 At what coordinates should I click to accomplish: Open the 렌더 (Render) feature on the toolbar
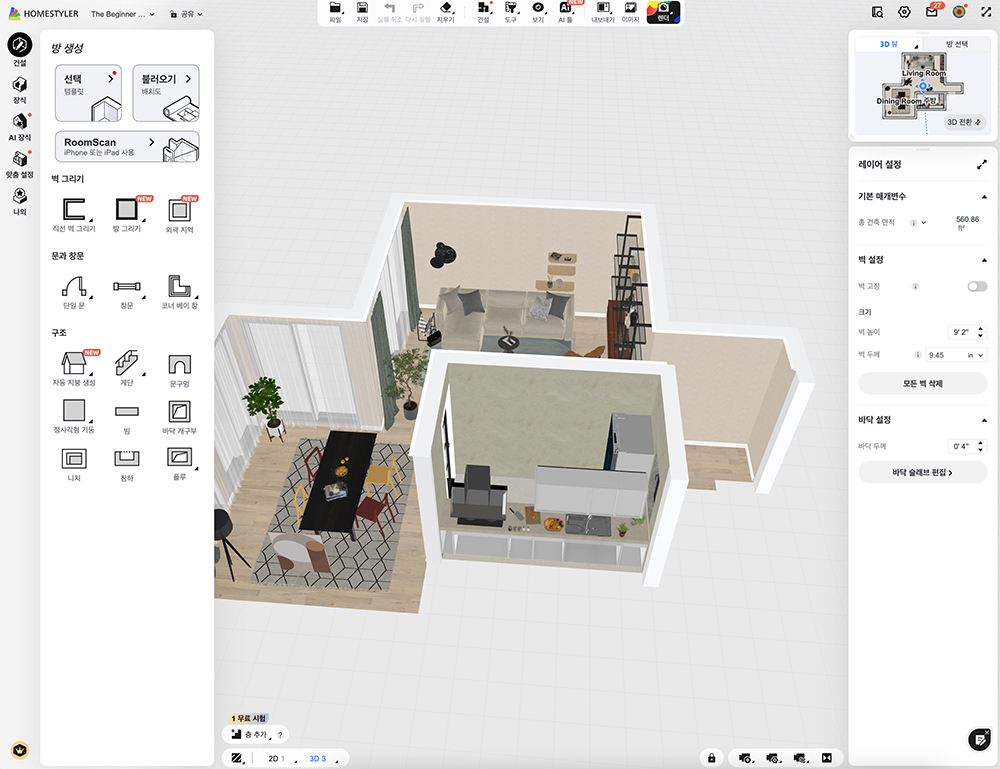(664, 12)
